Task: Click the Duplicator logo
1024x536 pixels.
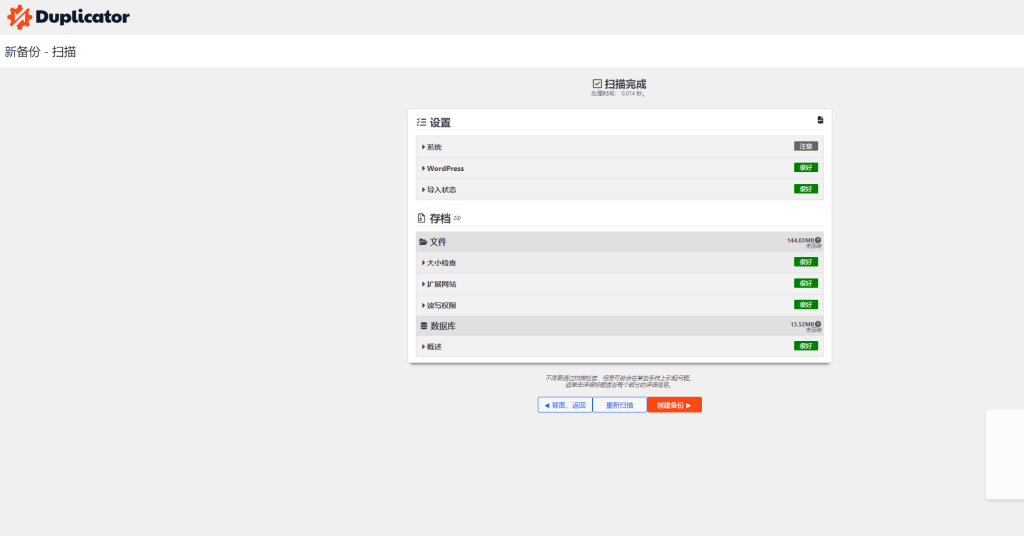Action: coord(68,17)
